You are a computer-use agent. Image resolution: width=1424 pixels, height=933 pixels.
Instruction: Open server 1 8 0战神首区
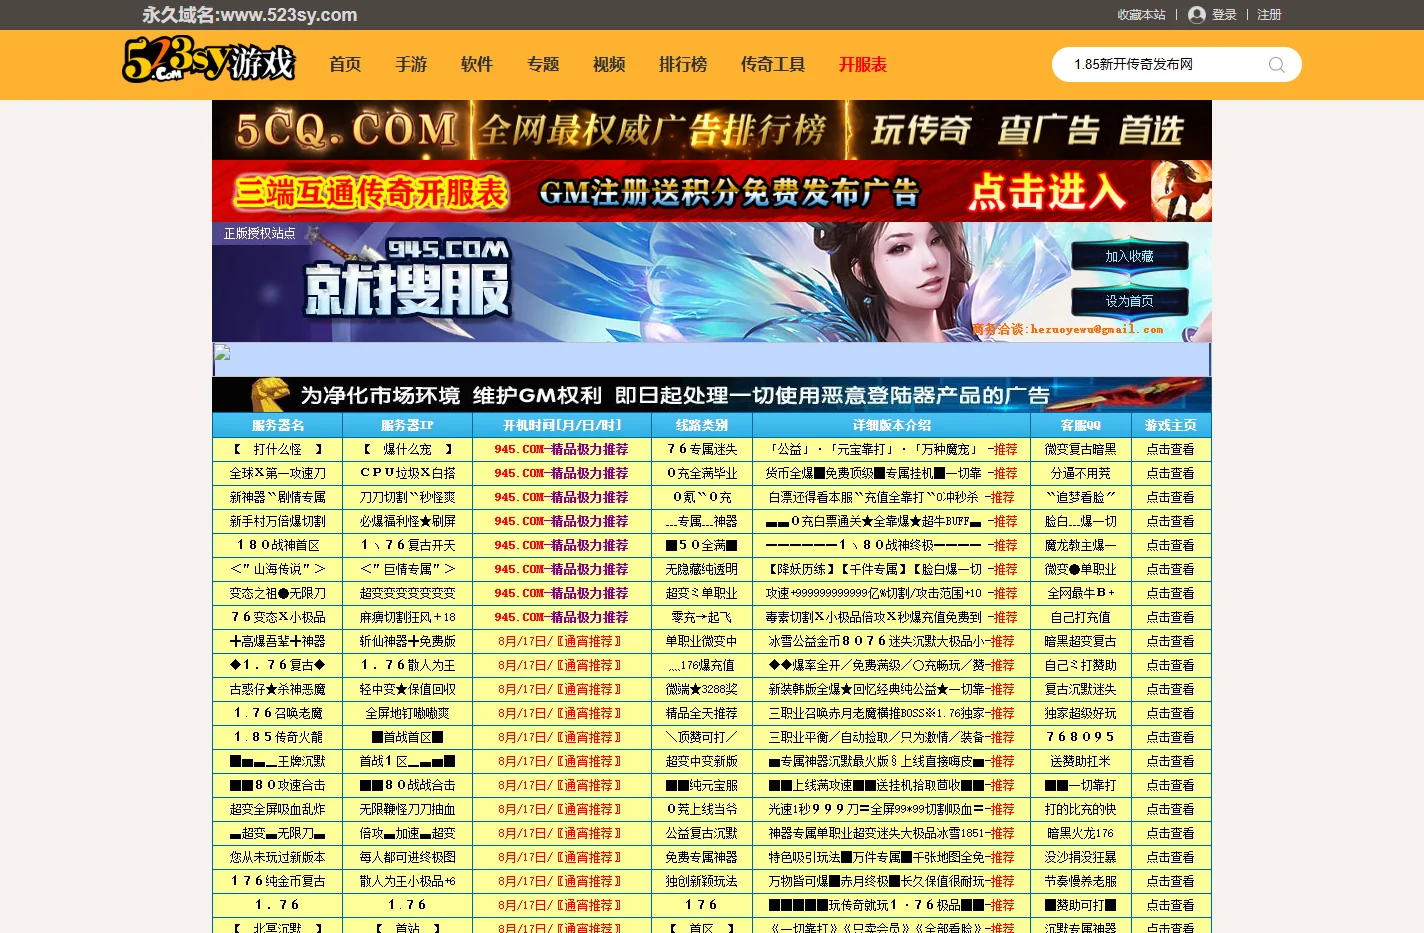pos(278,545)
